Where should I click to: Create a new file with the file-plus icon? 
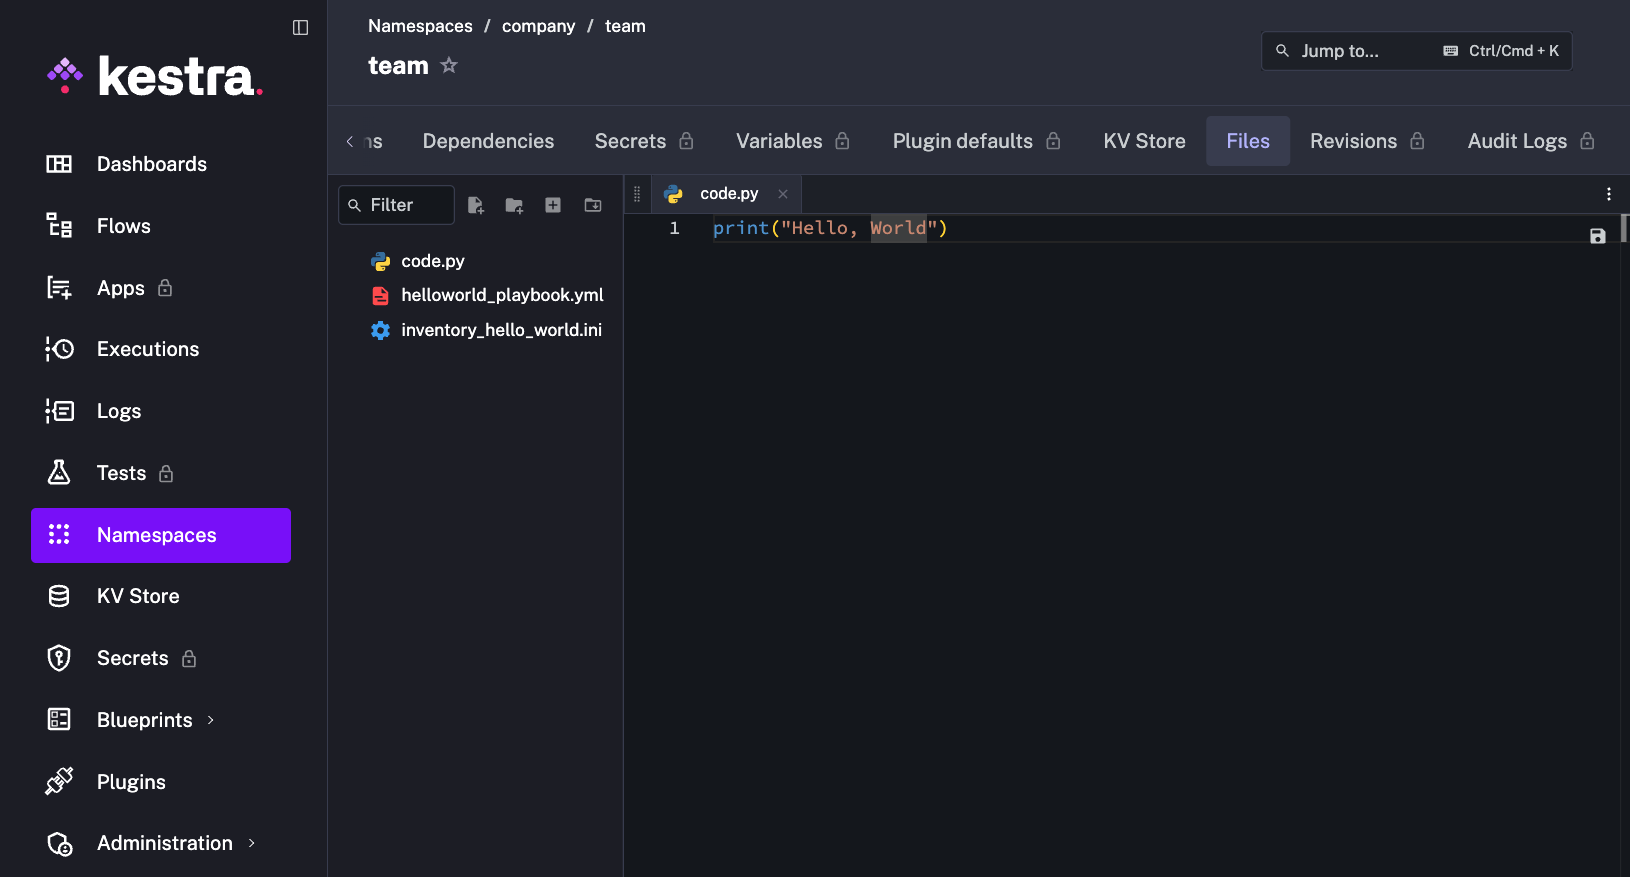(x=476, y=205)
